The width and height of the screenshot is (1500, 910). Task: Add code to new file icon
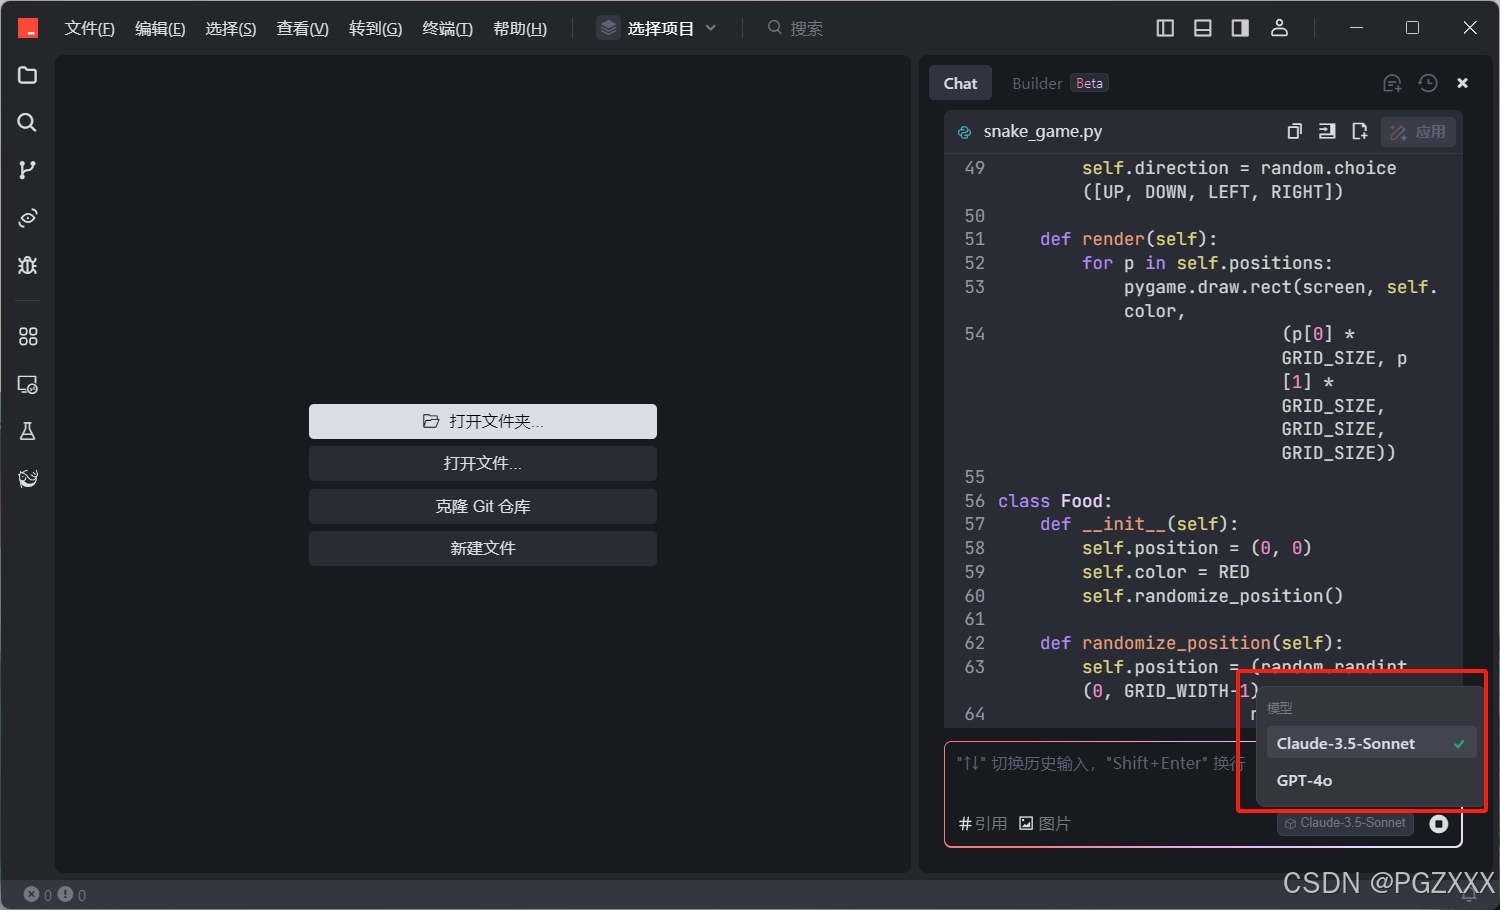(1359, 131)
